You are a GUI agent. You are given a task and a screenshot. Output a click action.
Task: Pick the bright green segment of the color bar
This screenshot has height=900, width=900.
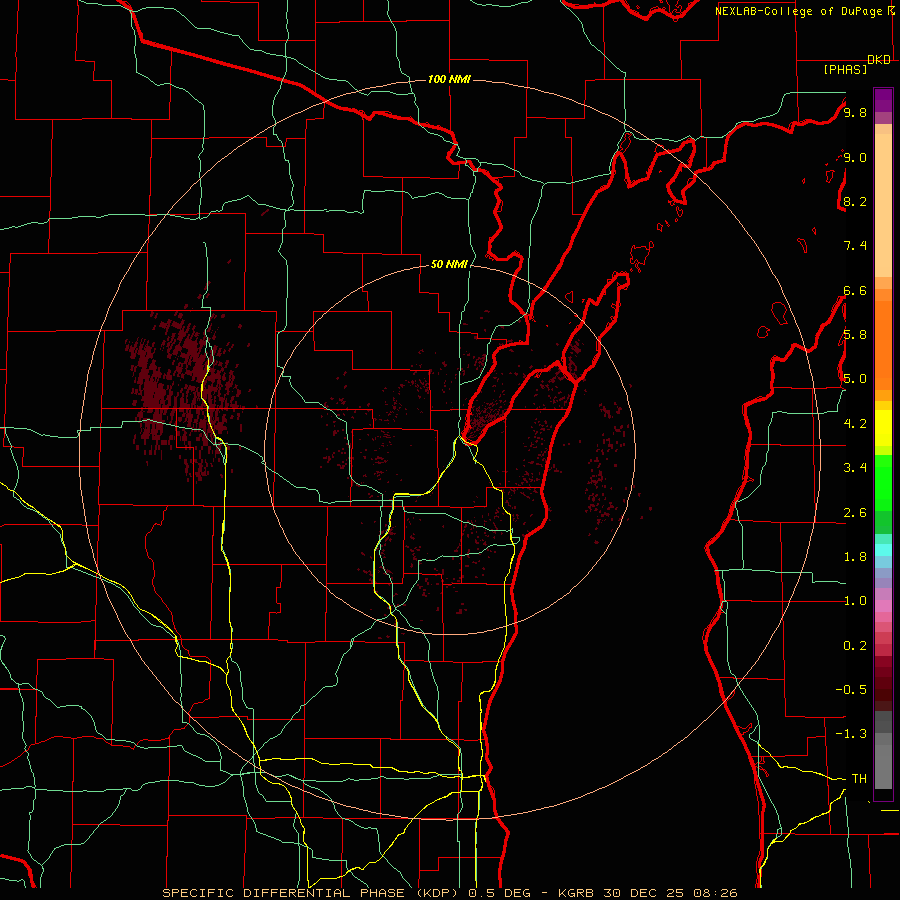coord(883,483)
